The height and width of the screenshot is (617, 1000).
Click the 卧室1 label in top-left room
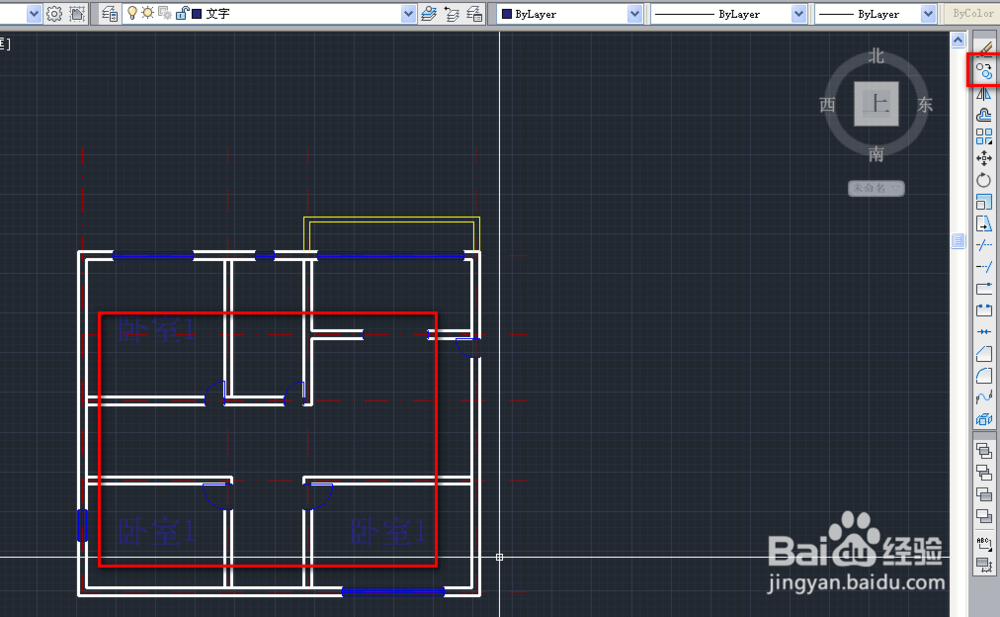pyautogui.click(x=157, y=330)
